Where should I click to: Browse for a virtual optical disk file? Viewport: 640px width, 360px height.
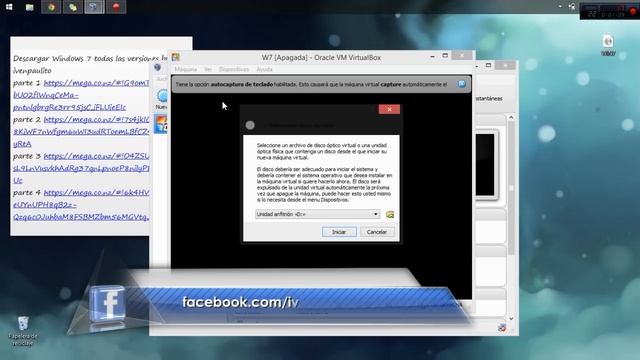[x=390, y=214]
